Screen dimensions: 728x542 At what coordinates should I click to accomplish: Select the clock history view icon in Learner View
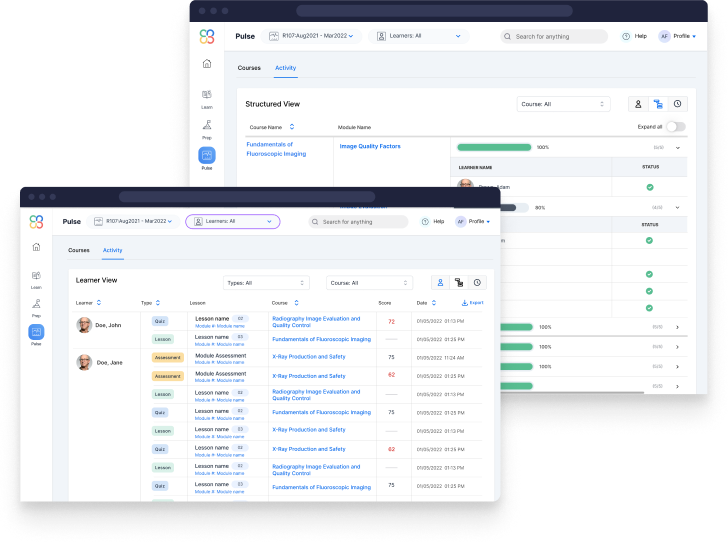point(477,283)
